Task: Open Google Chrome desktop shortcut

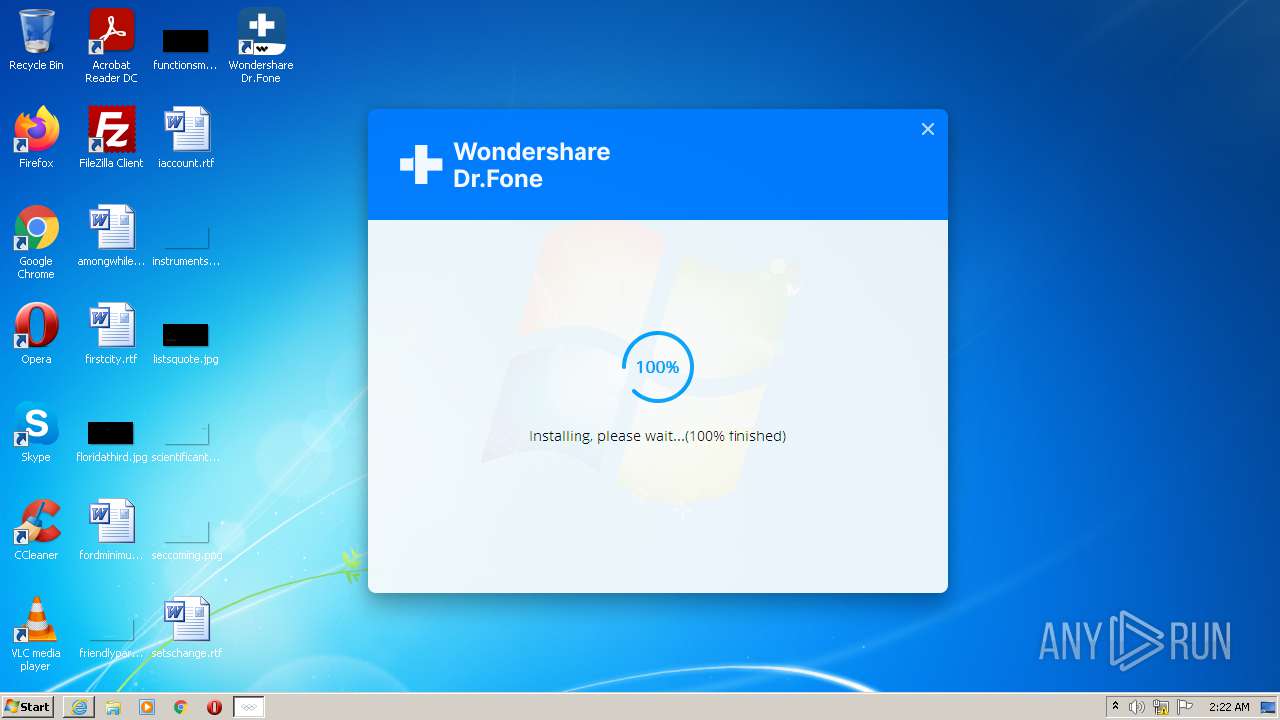Action: tap(36, 242)
